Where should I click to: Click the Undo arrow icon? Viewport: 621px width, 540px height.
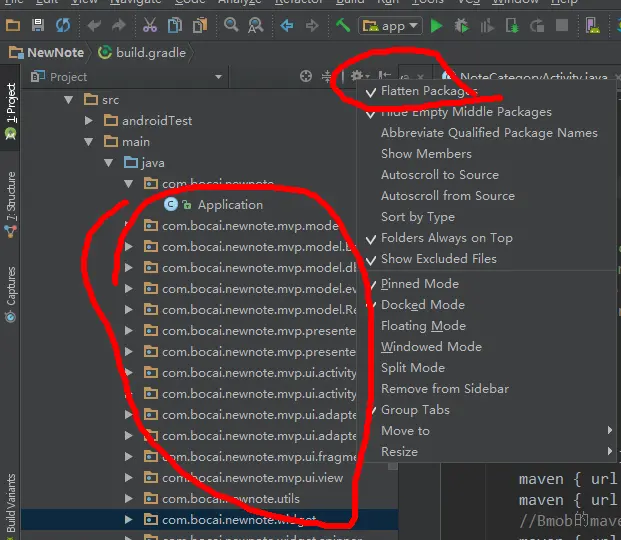[x=94, y=26]
